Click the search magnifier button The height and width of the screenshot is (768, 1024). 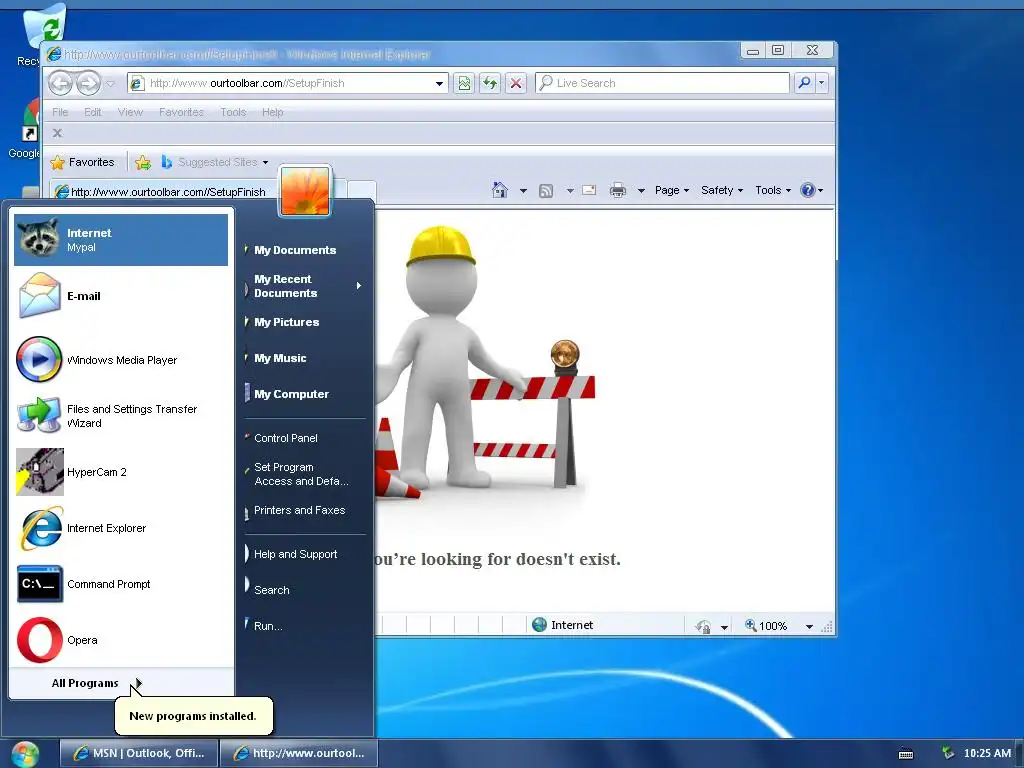click(x=805, y=83)
